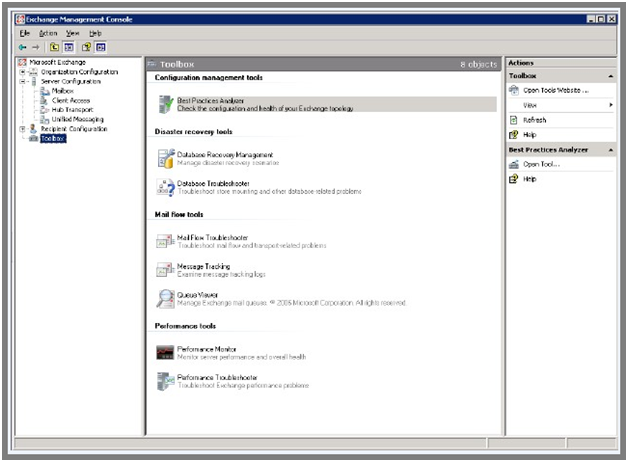This screenshot has height=462, width=628.
Task: Open the Help menu
Action: coord(95,33)
